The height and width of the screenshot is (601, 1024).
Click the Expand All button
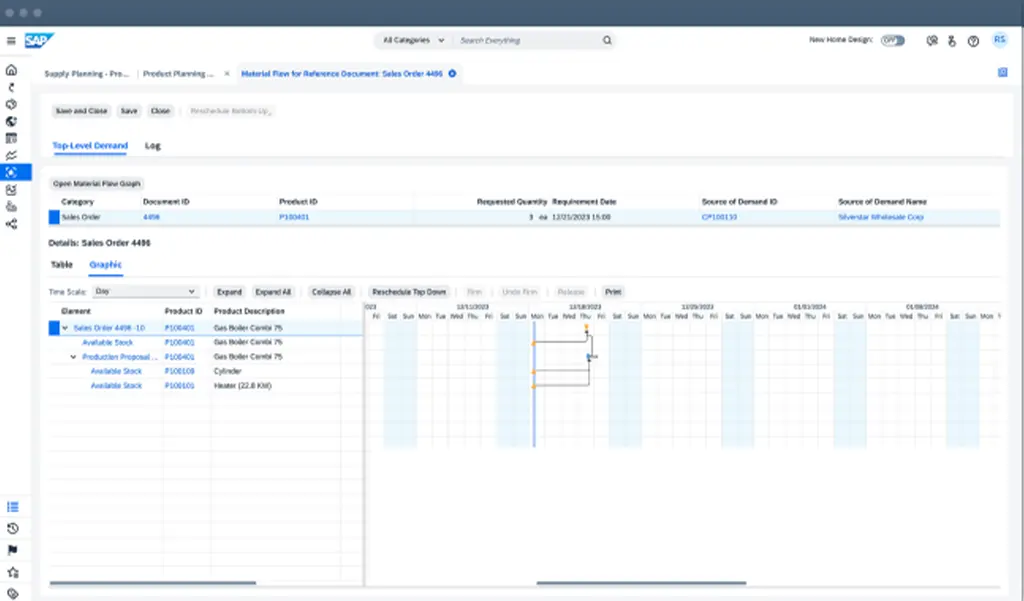point(273,292)
